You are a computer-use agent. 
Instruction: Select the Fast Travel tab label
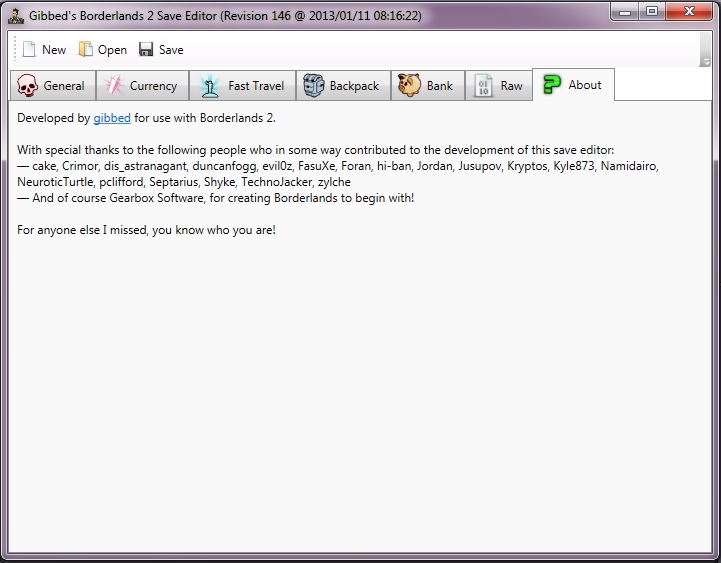pos(256,86)
